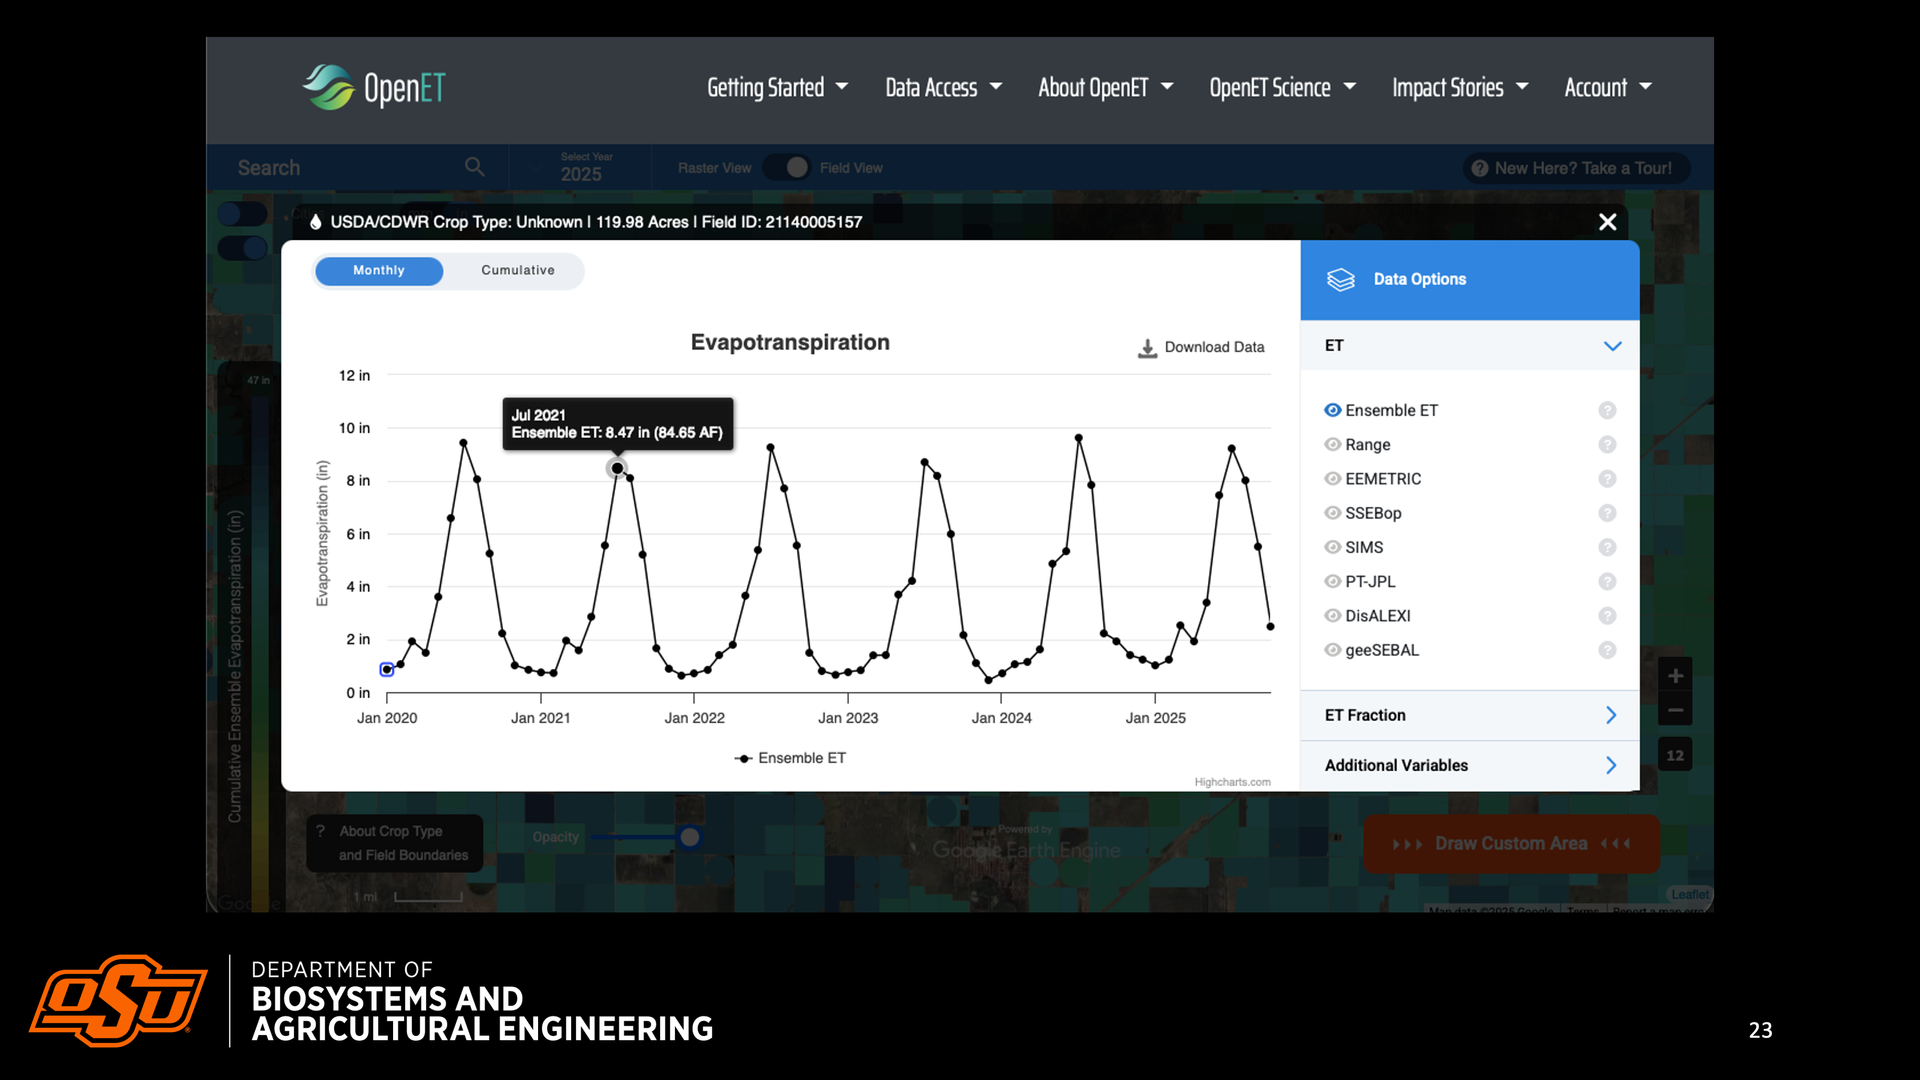1920x1080 pixels.
Task: Open help icon next to Ensemble ET
Action: coord(1607,411)
